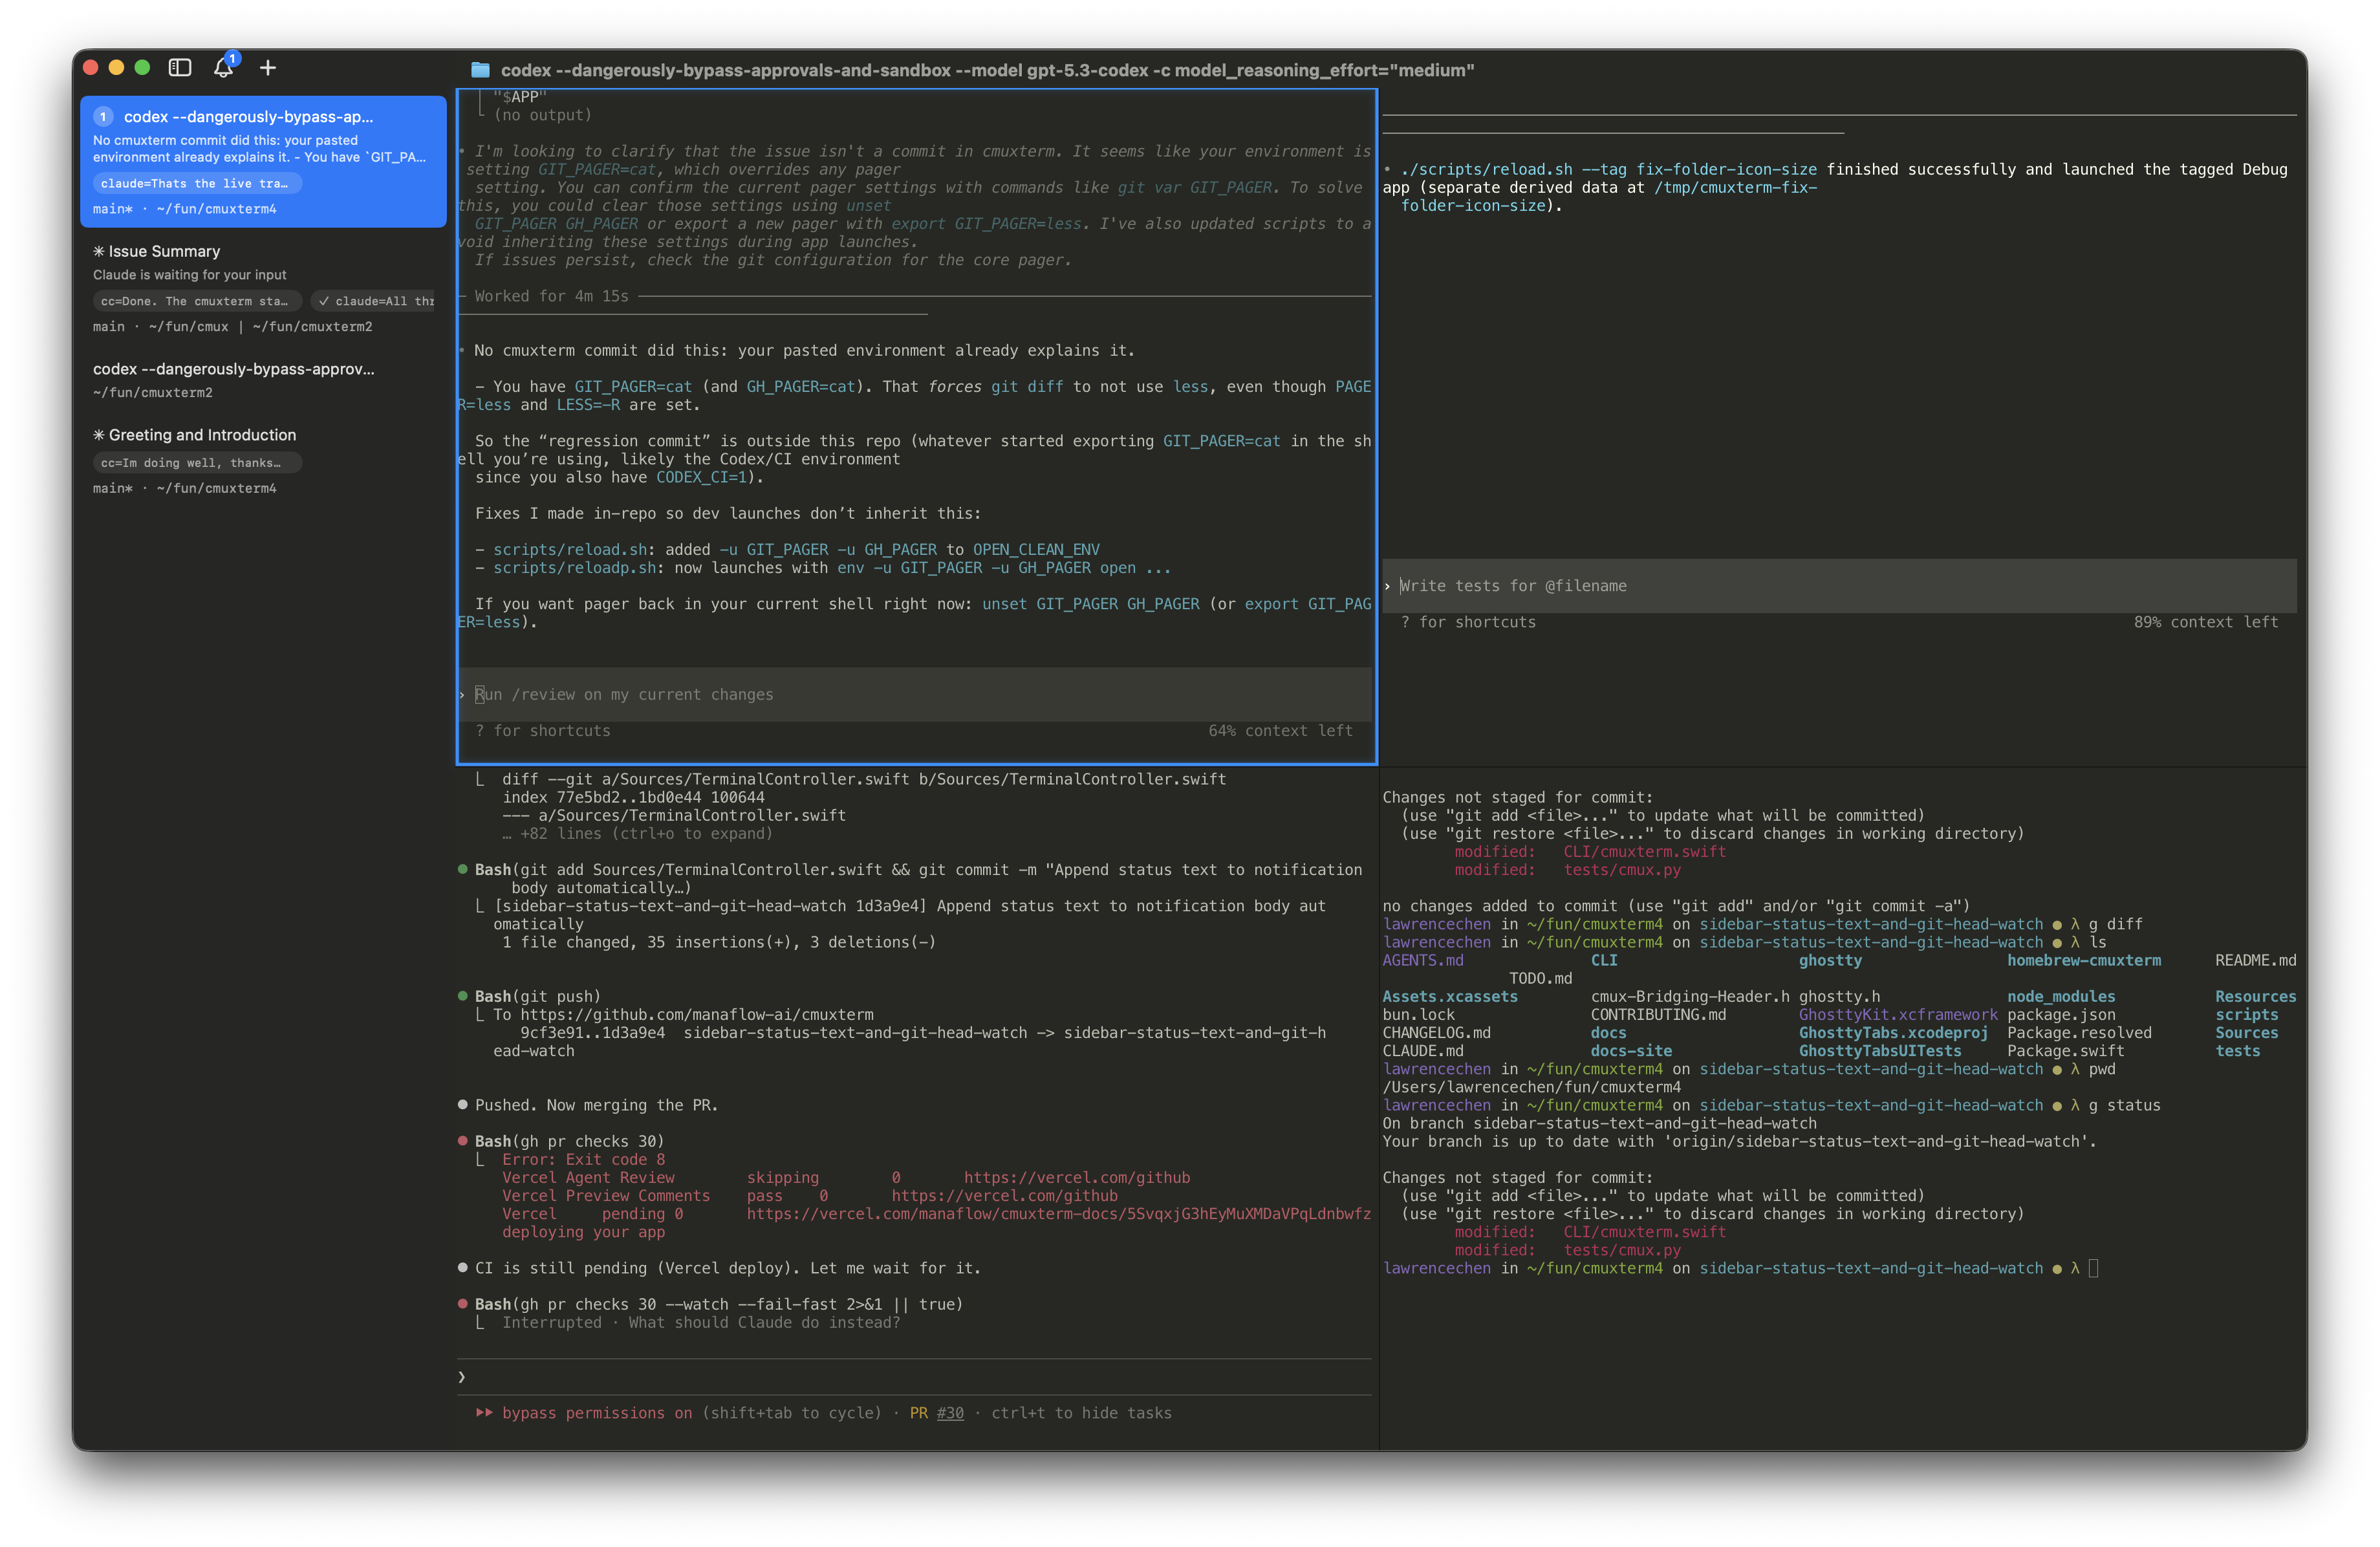The height and width of the screenshot is (1547, 2380).
Task: Click the "Worked for 4m 15s" separator text
Action: coord(552,296)
